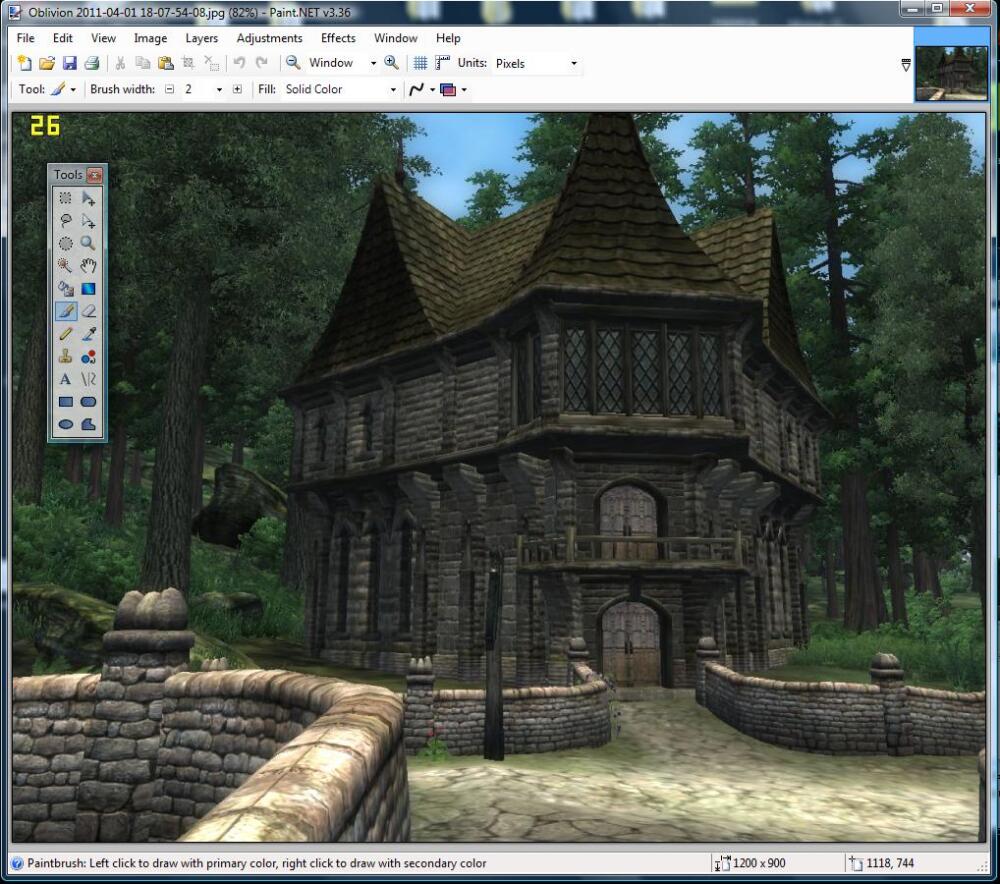Cut the selection with the scissors icon
The width and height of the screenshot is (1000, 884).
pyautogui.click(x=120, y=63)
